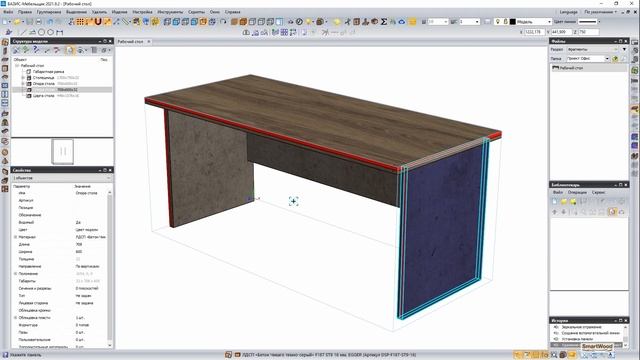640x360 pixels.
Task: Click the black color swatch
Action: [x=513, y=22]
